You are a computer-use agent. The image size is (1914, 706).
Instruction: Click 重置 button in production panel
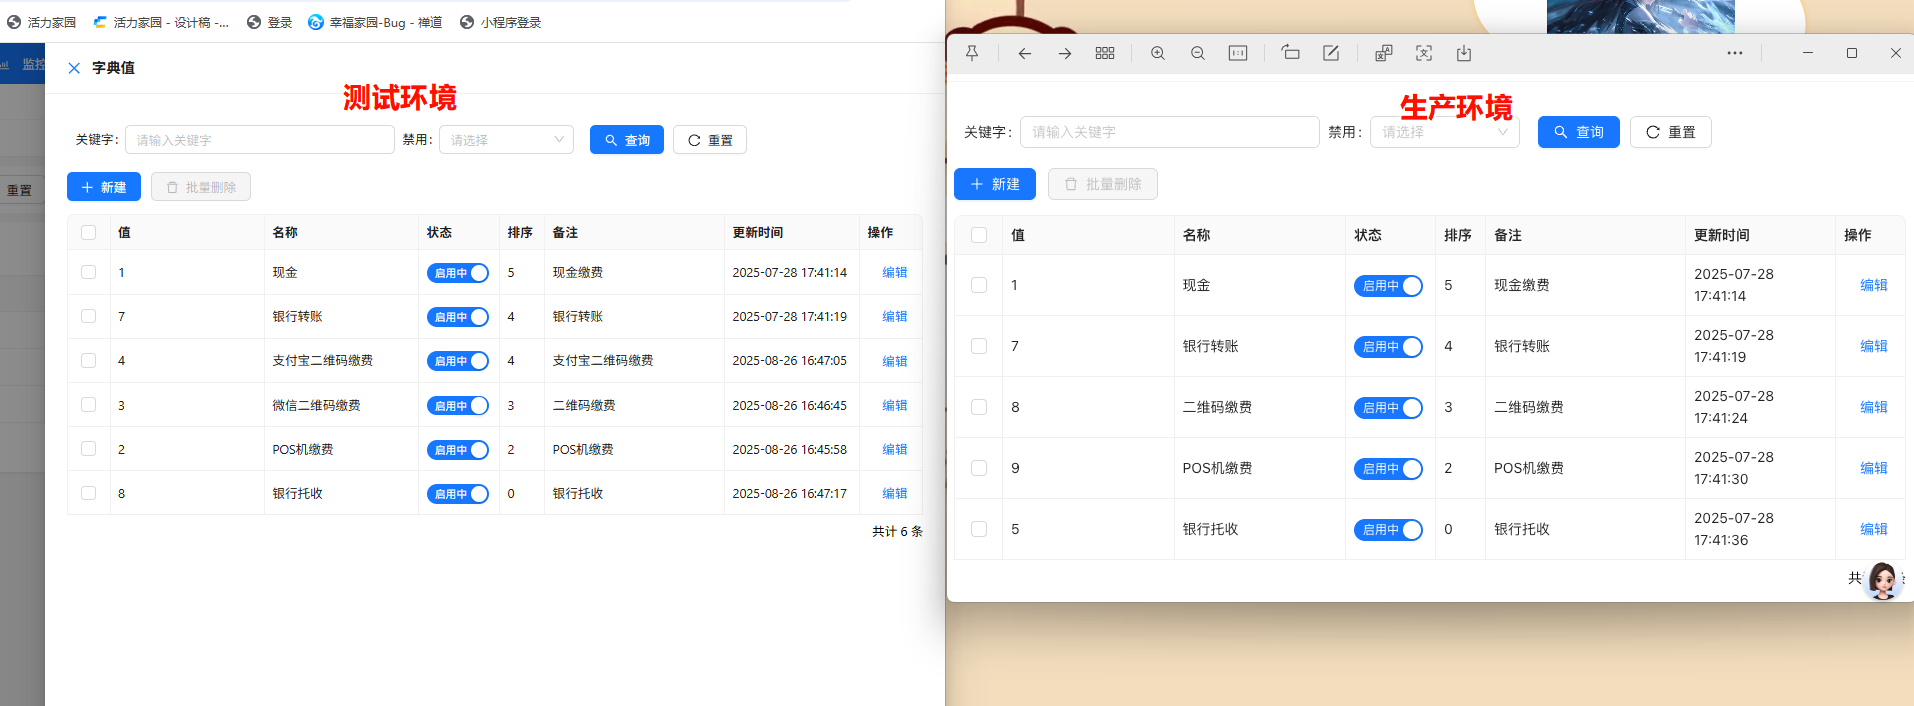click(x=1671, y=132)
